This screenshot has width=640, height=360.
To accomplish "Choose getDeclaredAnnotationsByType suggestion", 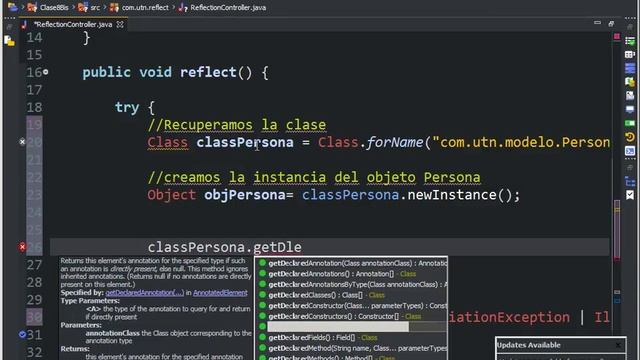I will point(352,284).
